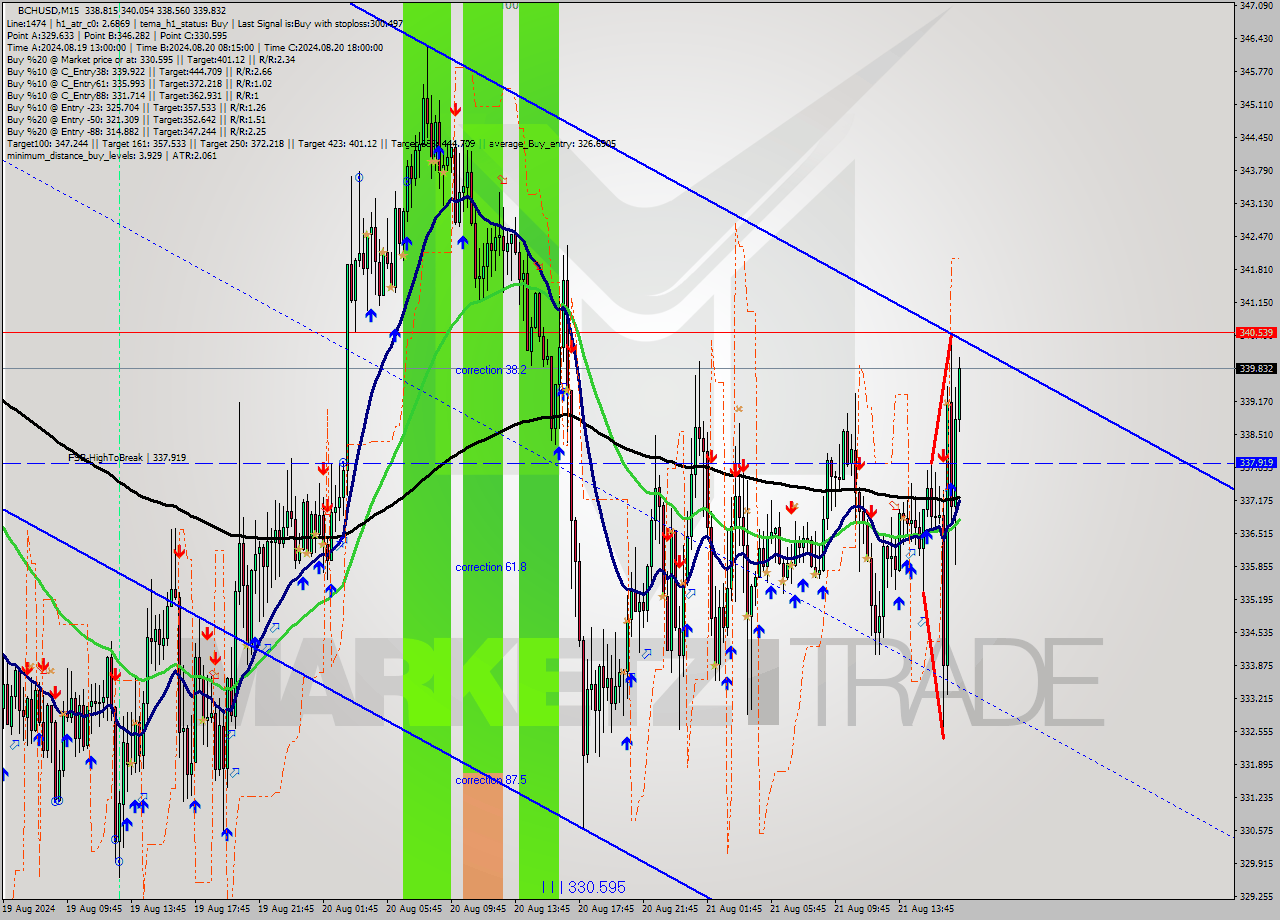
Task: Click the '20 Aug 13:45' time label
Action: tap(542, 909)
